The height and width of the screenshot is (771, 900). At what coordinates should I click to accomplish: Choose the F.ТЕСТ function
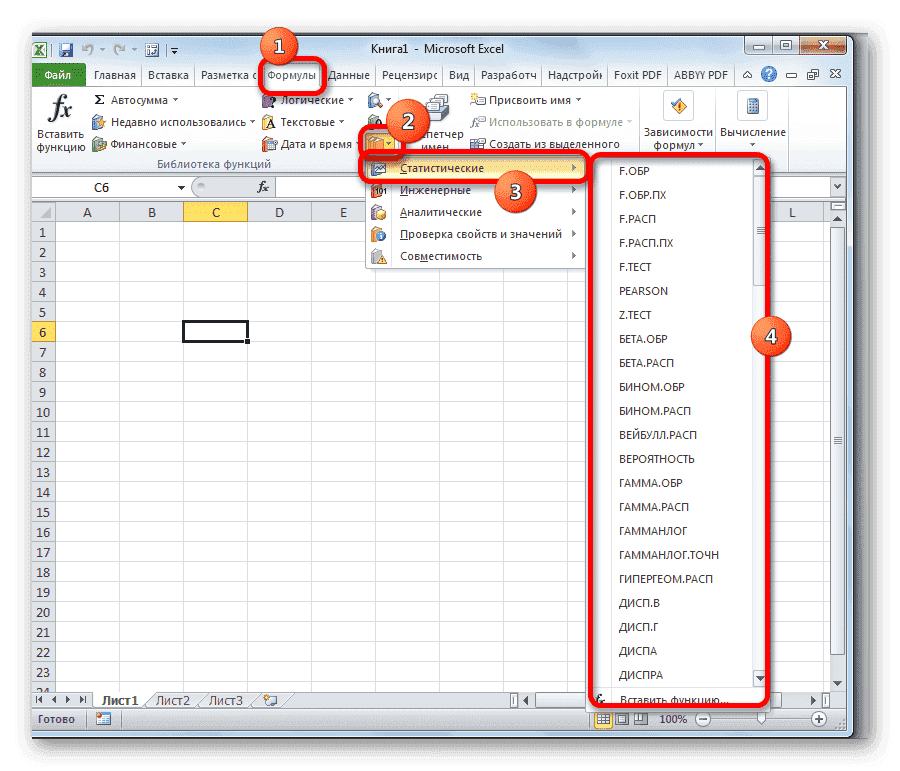coord(634,267)
